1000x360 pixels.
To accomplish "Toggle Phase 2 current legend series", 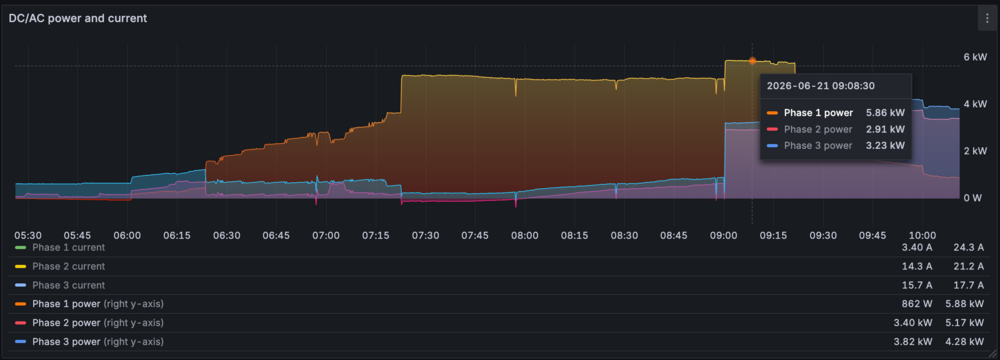I will click(68, 266).
